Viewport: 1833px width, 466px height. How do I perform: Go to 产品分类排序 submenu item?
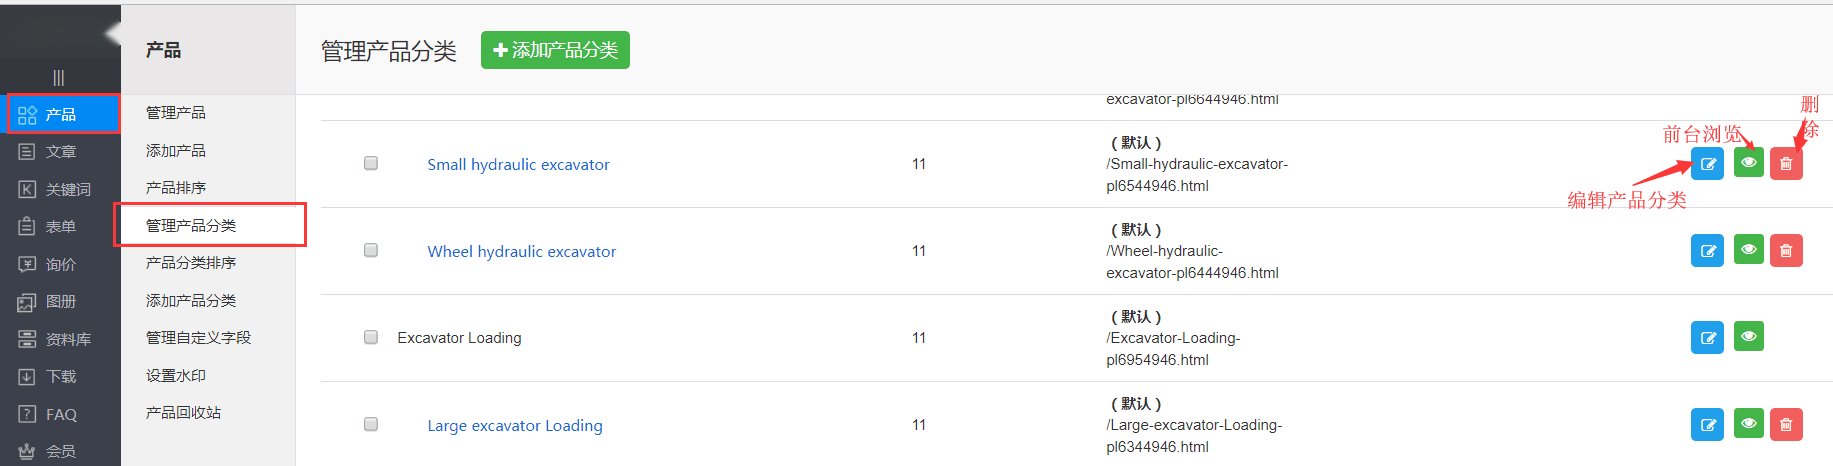point(191,263)
